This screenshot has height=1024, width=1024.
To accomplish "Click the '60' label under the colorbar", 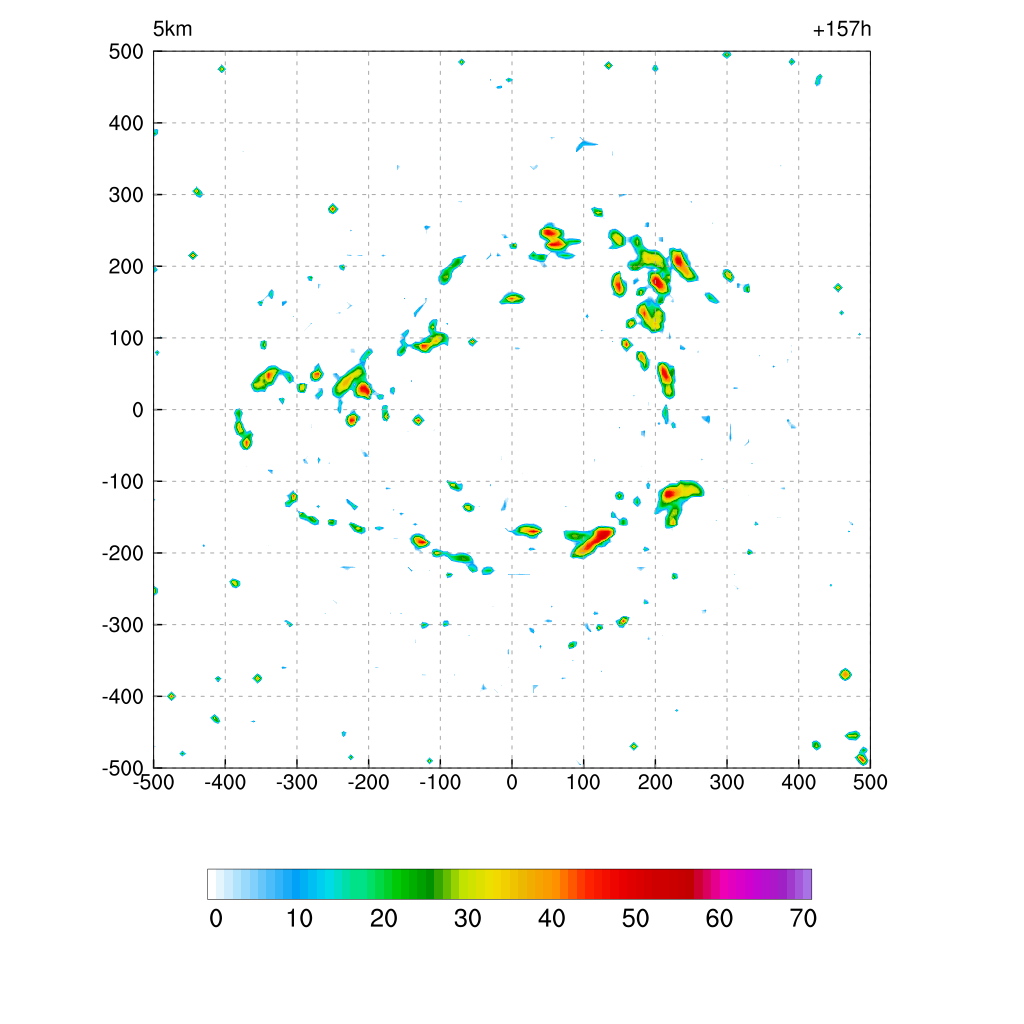I will coord(719,919).
